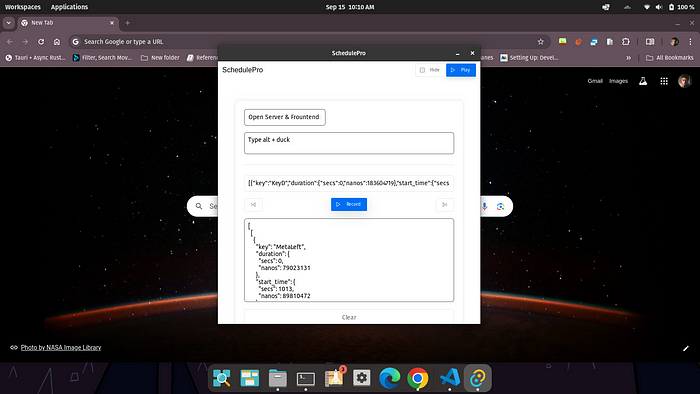The image size is (700, 394).
Task: Open Google Lens image search icon
Action: pos(500,206)
